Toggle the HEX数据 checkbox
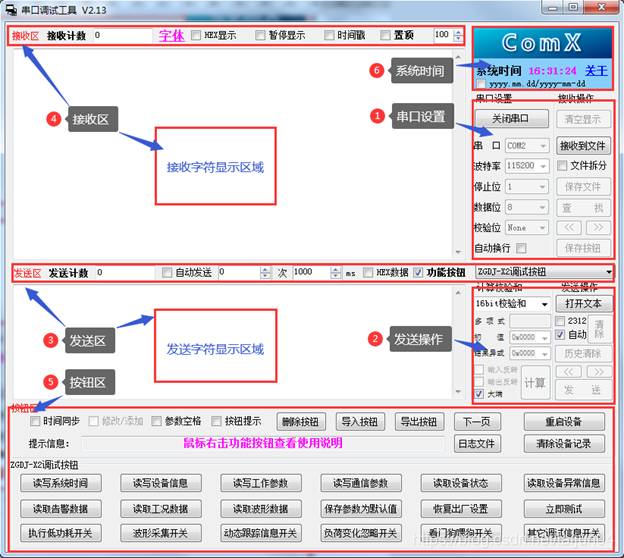 [x=368, y=273]
